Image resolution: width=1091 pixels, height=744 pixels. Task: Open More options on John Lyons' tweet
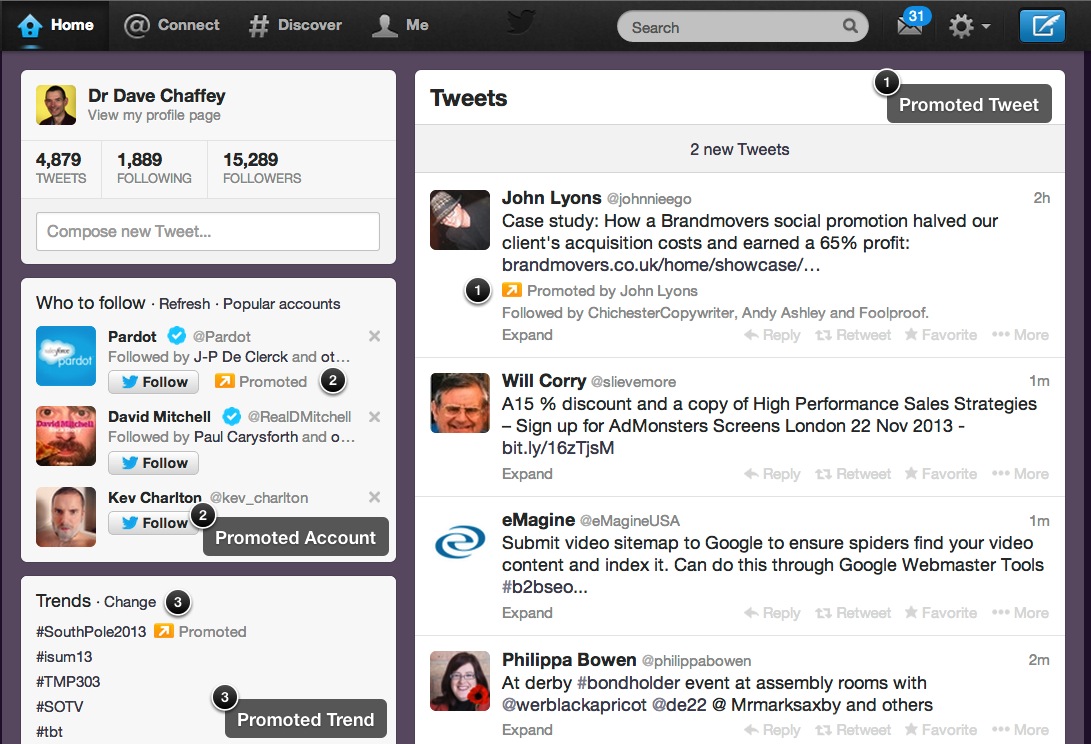tap(1020, 335)
